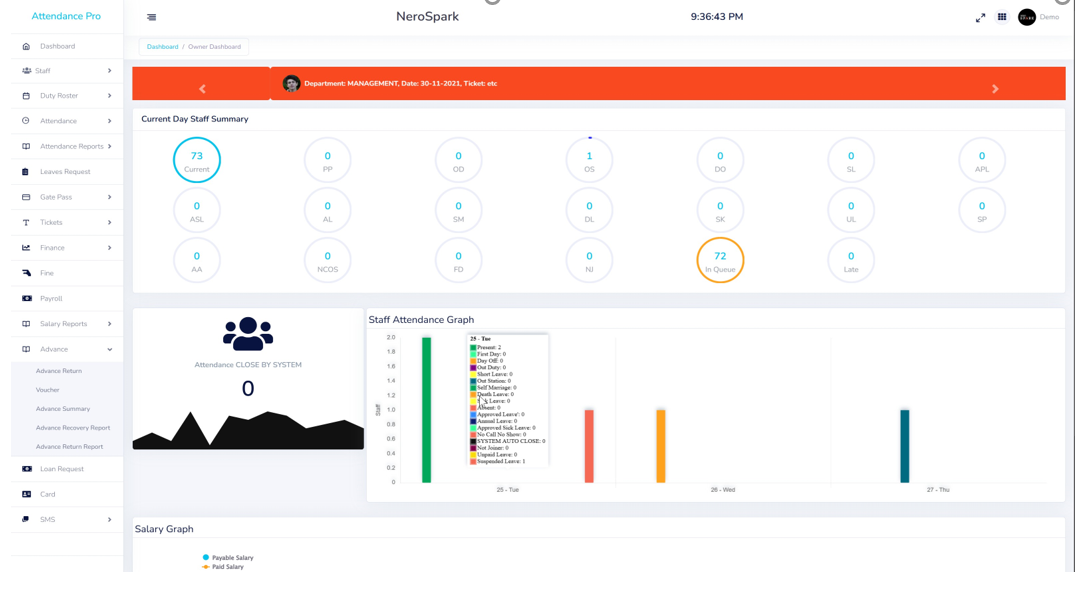The height and width of the screenshot is (590, 1085).
Task: Collapse the Advance submenu
Action: point(109,350)
